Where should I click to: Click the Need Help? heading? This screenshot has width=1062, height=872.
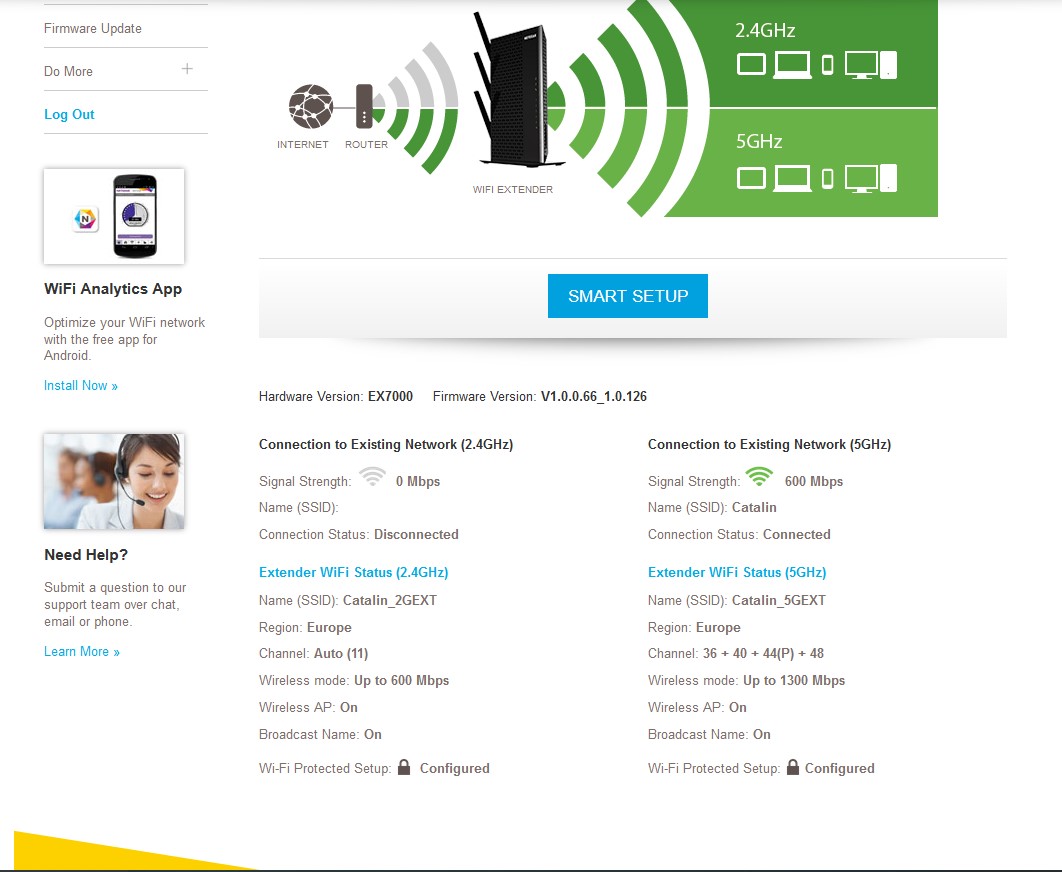tap(86, 555)
